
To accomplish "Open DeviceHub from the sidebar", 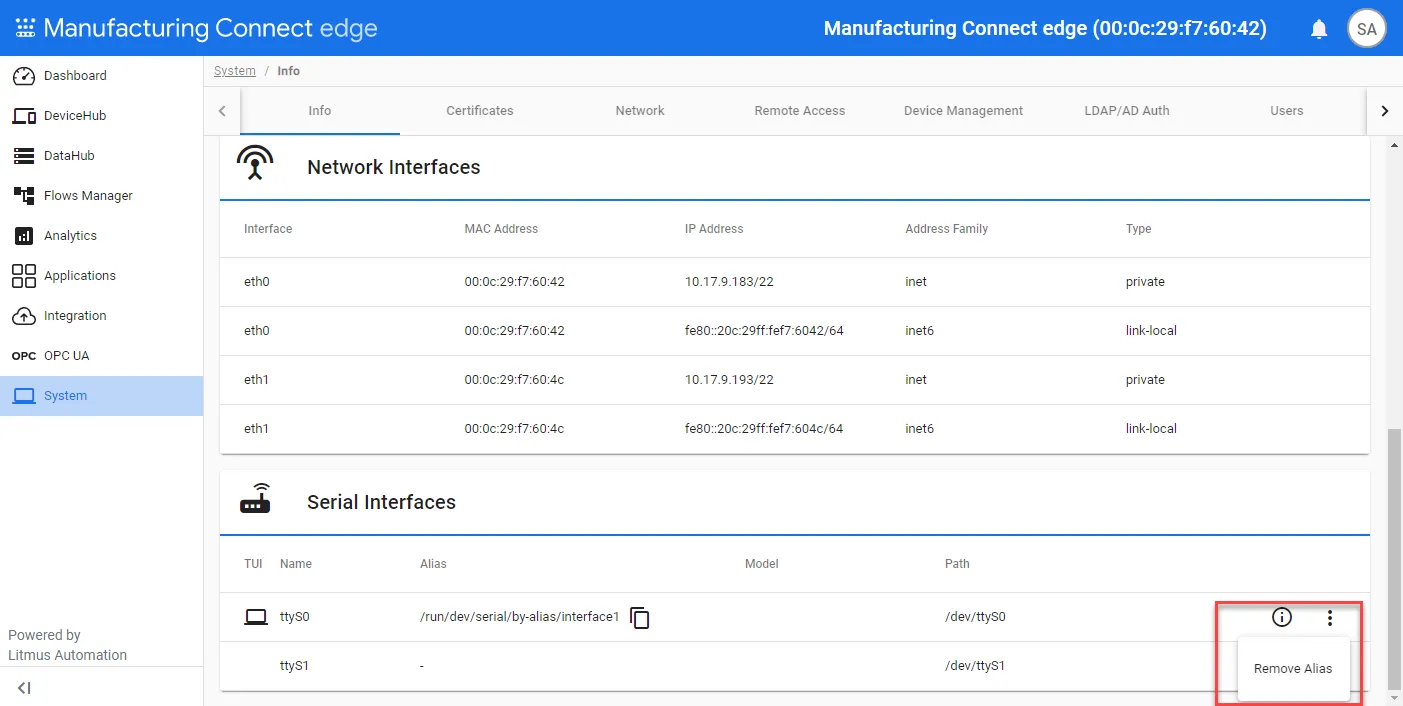I will point(101,116).
